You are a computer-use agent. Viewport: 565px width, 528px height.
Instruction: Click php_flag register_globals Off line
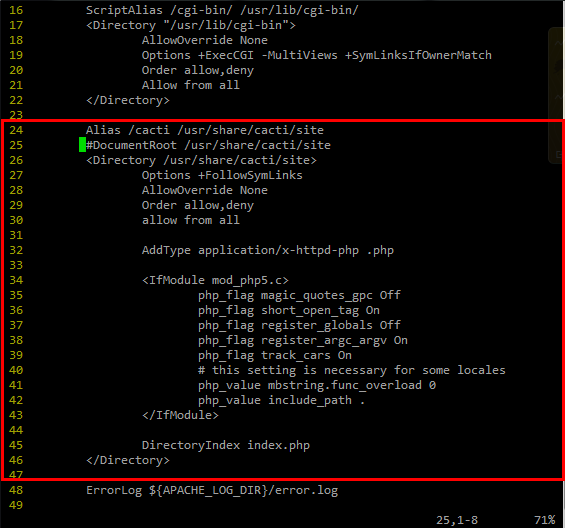(x=299, y=325)
